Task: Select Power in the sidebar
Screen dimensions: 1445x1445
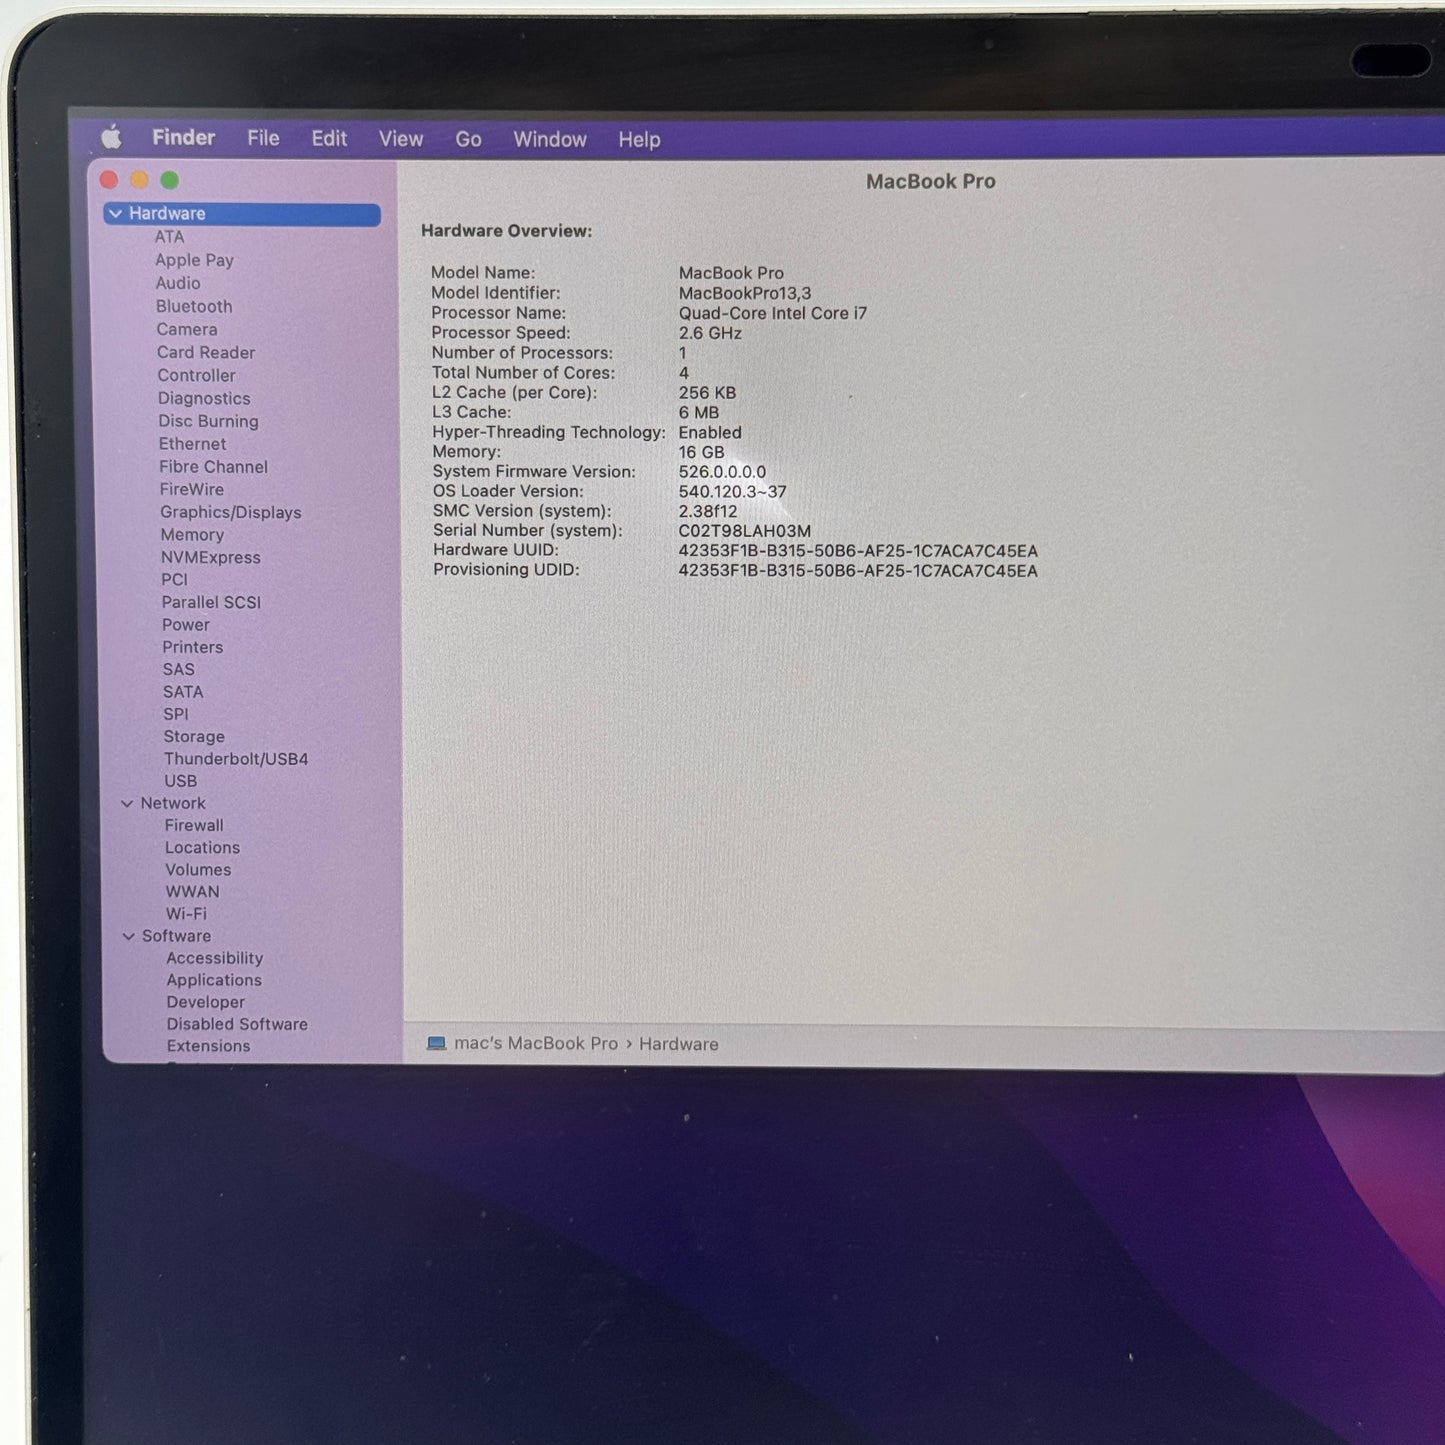Action: point(186,625)
